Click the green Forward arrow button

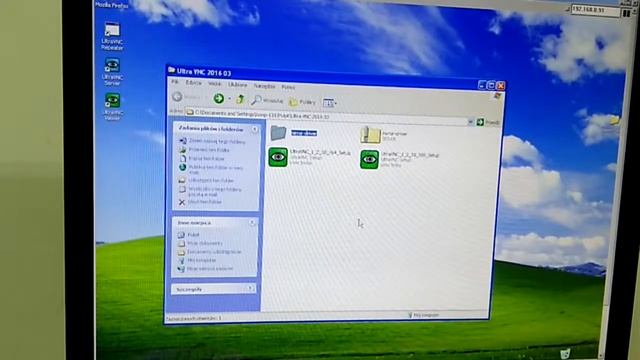click(219, 98)
